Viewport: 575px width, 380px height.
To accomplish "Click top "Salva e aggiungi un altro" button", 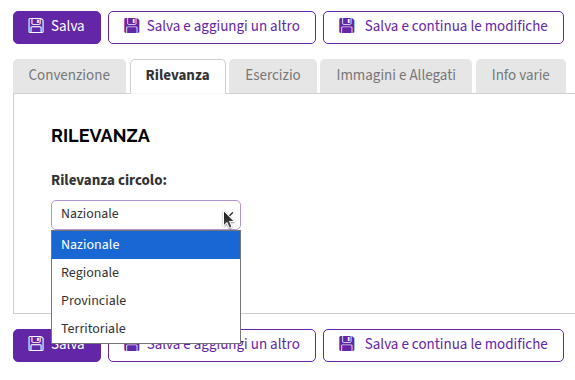I will click(212, 28).
